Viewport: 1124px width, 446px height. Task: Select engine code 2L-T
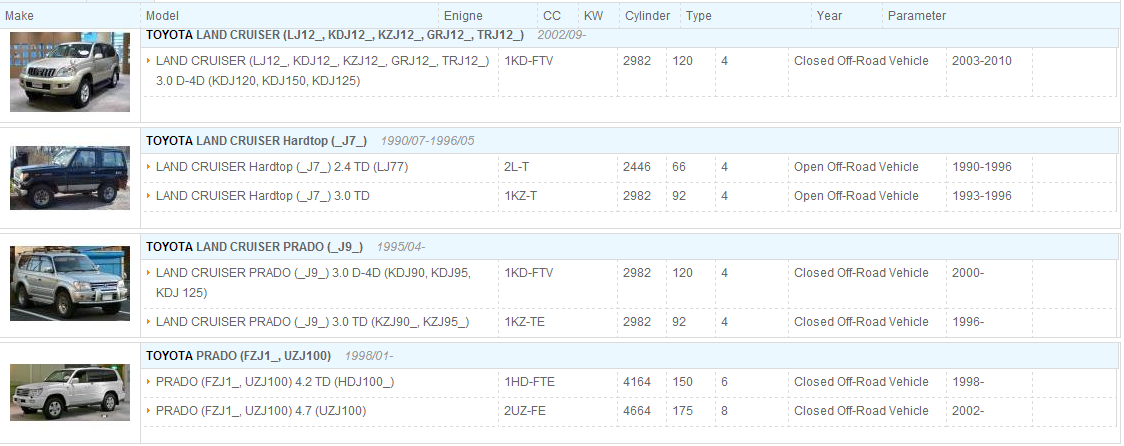[x=517, y=167]
